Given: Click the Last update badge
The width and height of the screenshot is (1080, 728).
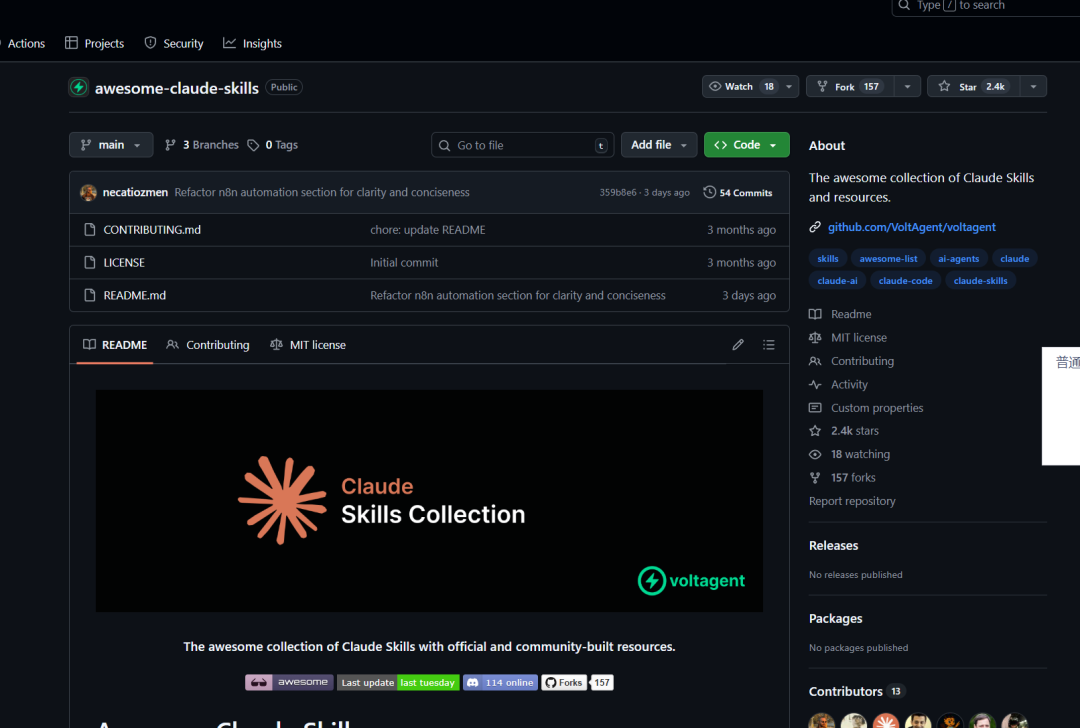Looking at the screenshot, I should [398, 683].
